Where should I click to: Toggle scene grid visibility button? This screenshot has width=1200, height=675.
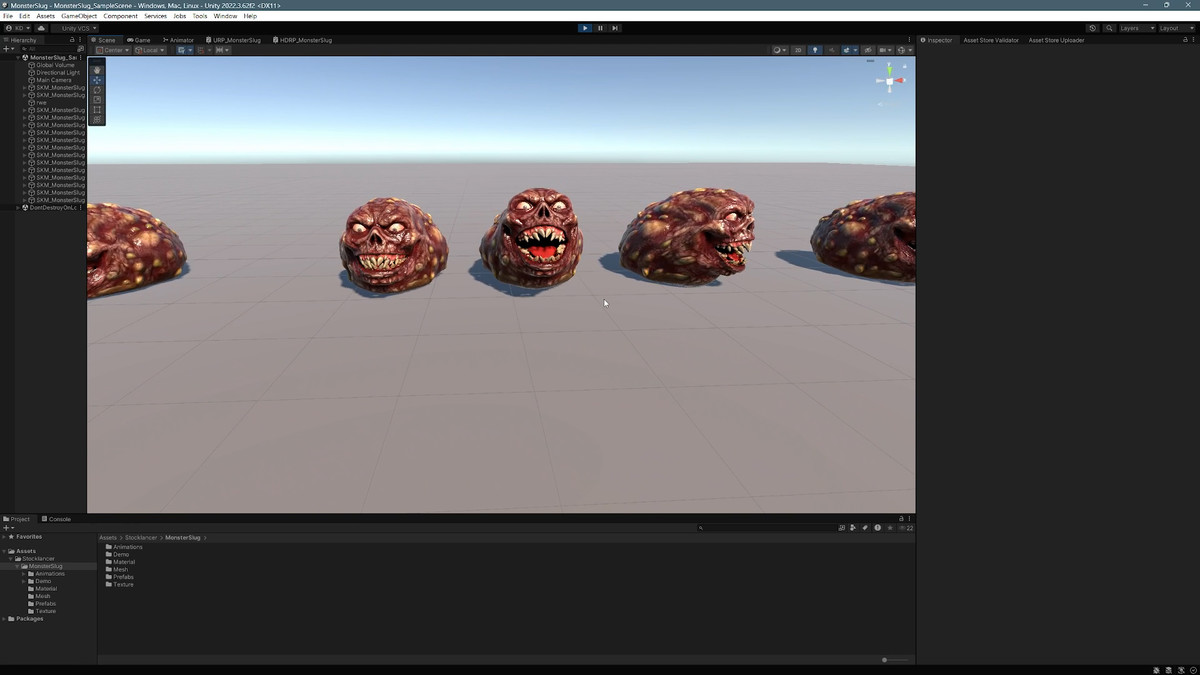(184, 50)
